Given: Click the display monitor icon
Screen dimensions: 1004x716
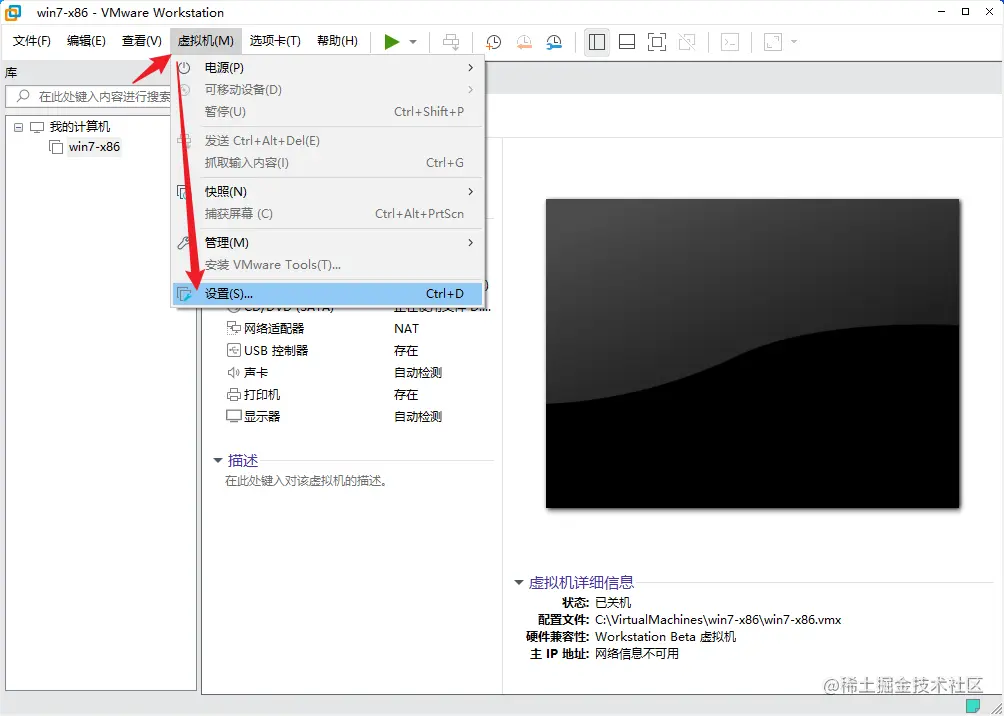Looking at the screenshot, I should [x=234, y=416].
